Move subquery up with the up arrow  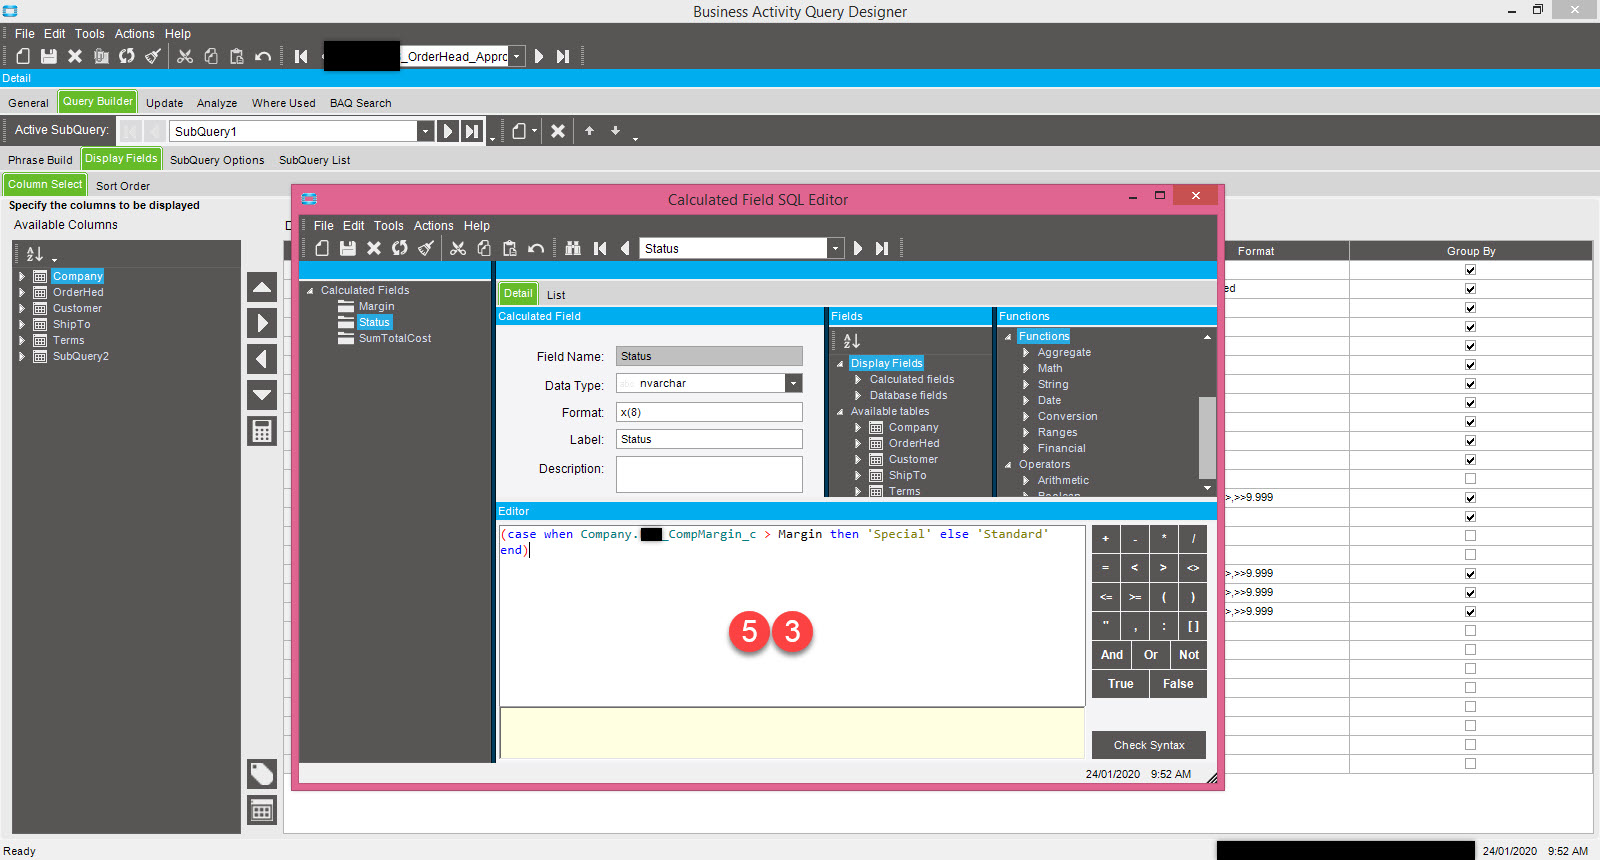(590, 131)
